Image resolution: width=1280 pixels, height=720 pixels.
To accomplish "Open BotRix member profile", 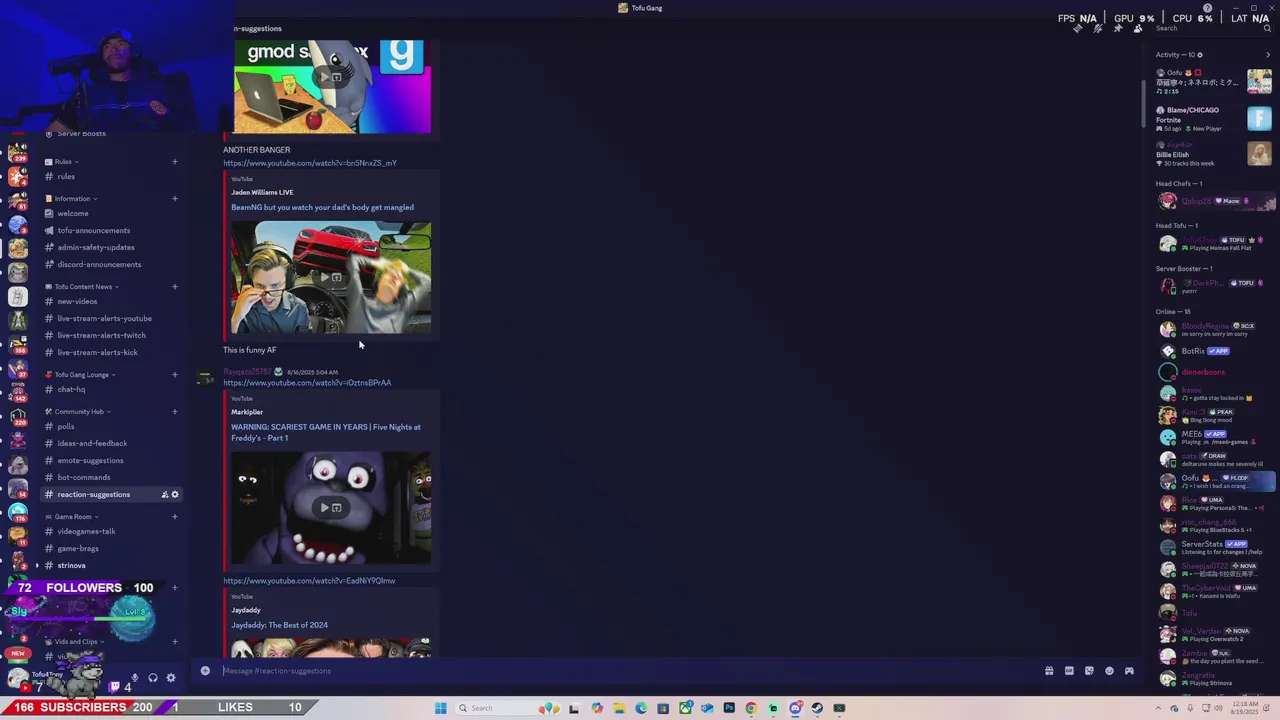I will [x=1214, y=351].
